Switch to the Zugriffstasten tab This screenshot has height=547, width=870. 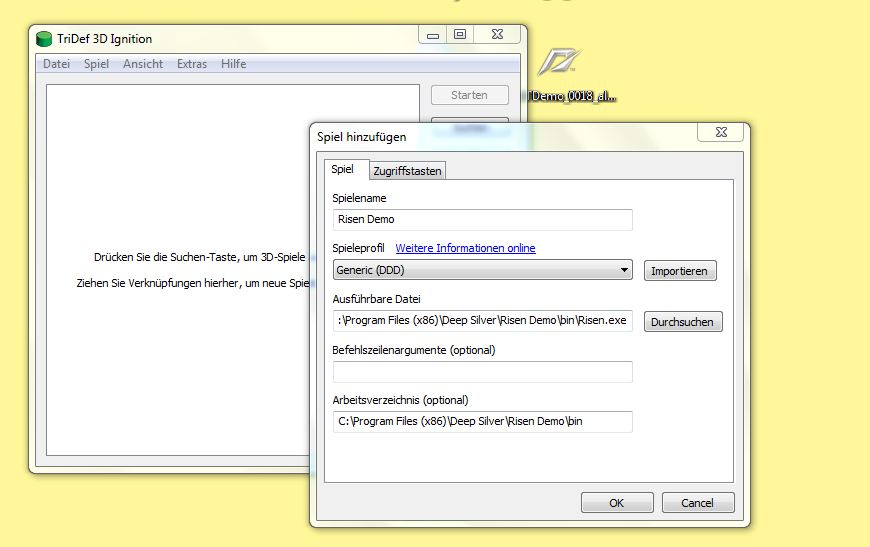tap(407, 171)
